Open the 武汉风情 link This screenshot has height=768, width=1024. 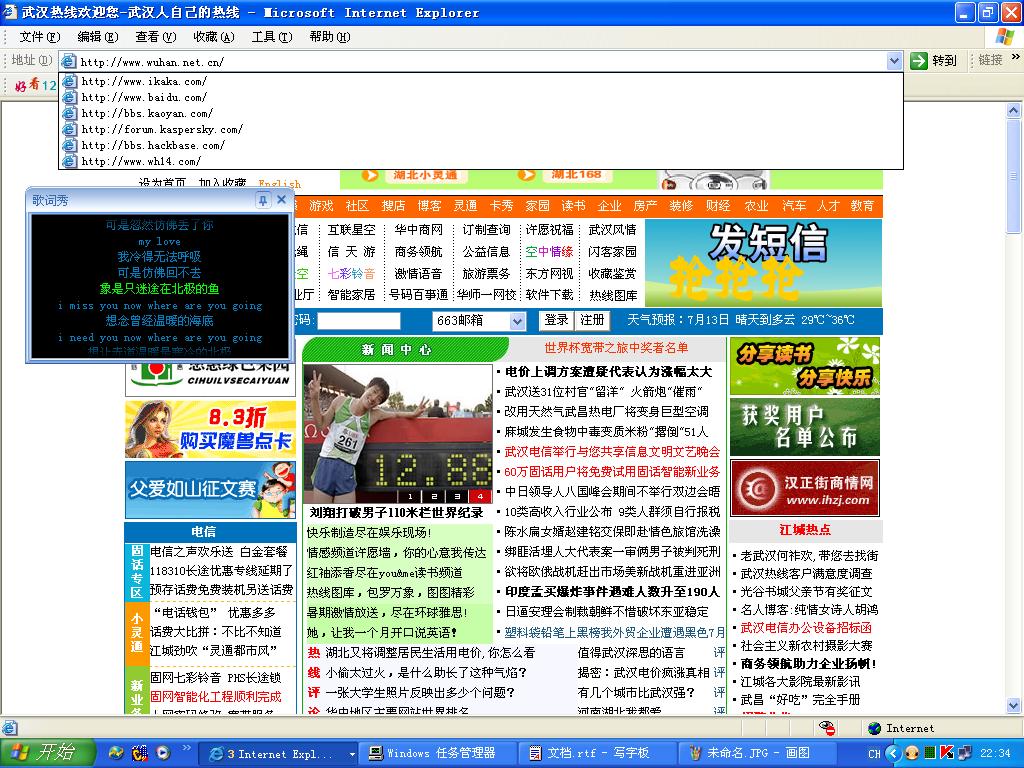[x=612, y=230]
